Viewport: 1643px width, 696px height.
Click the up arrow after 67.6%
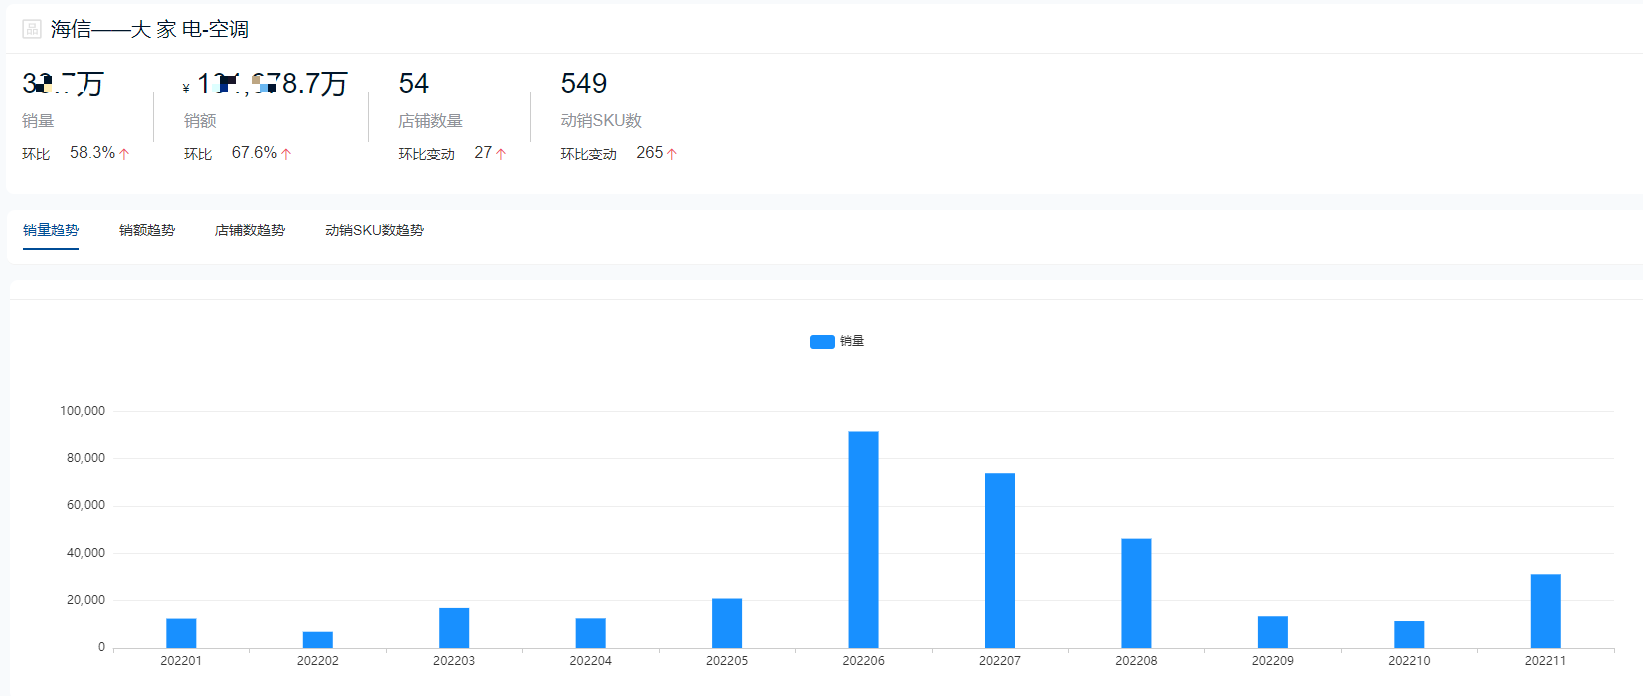pyautogui.click(x=286, y=154)
